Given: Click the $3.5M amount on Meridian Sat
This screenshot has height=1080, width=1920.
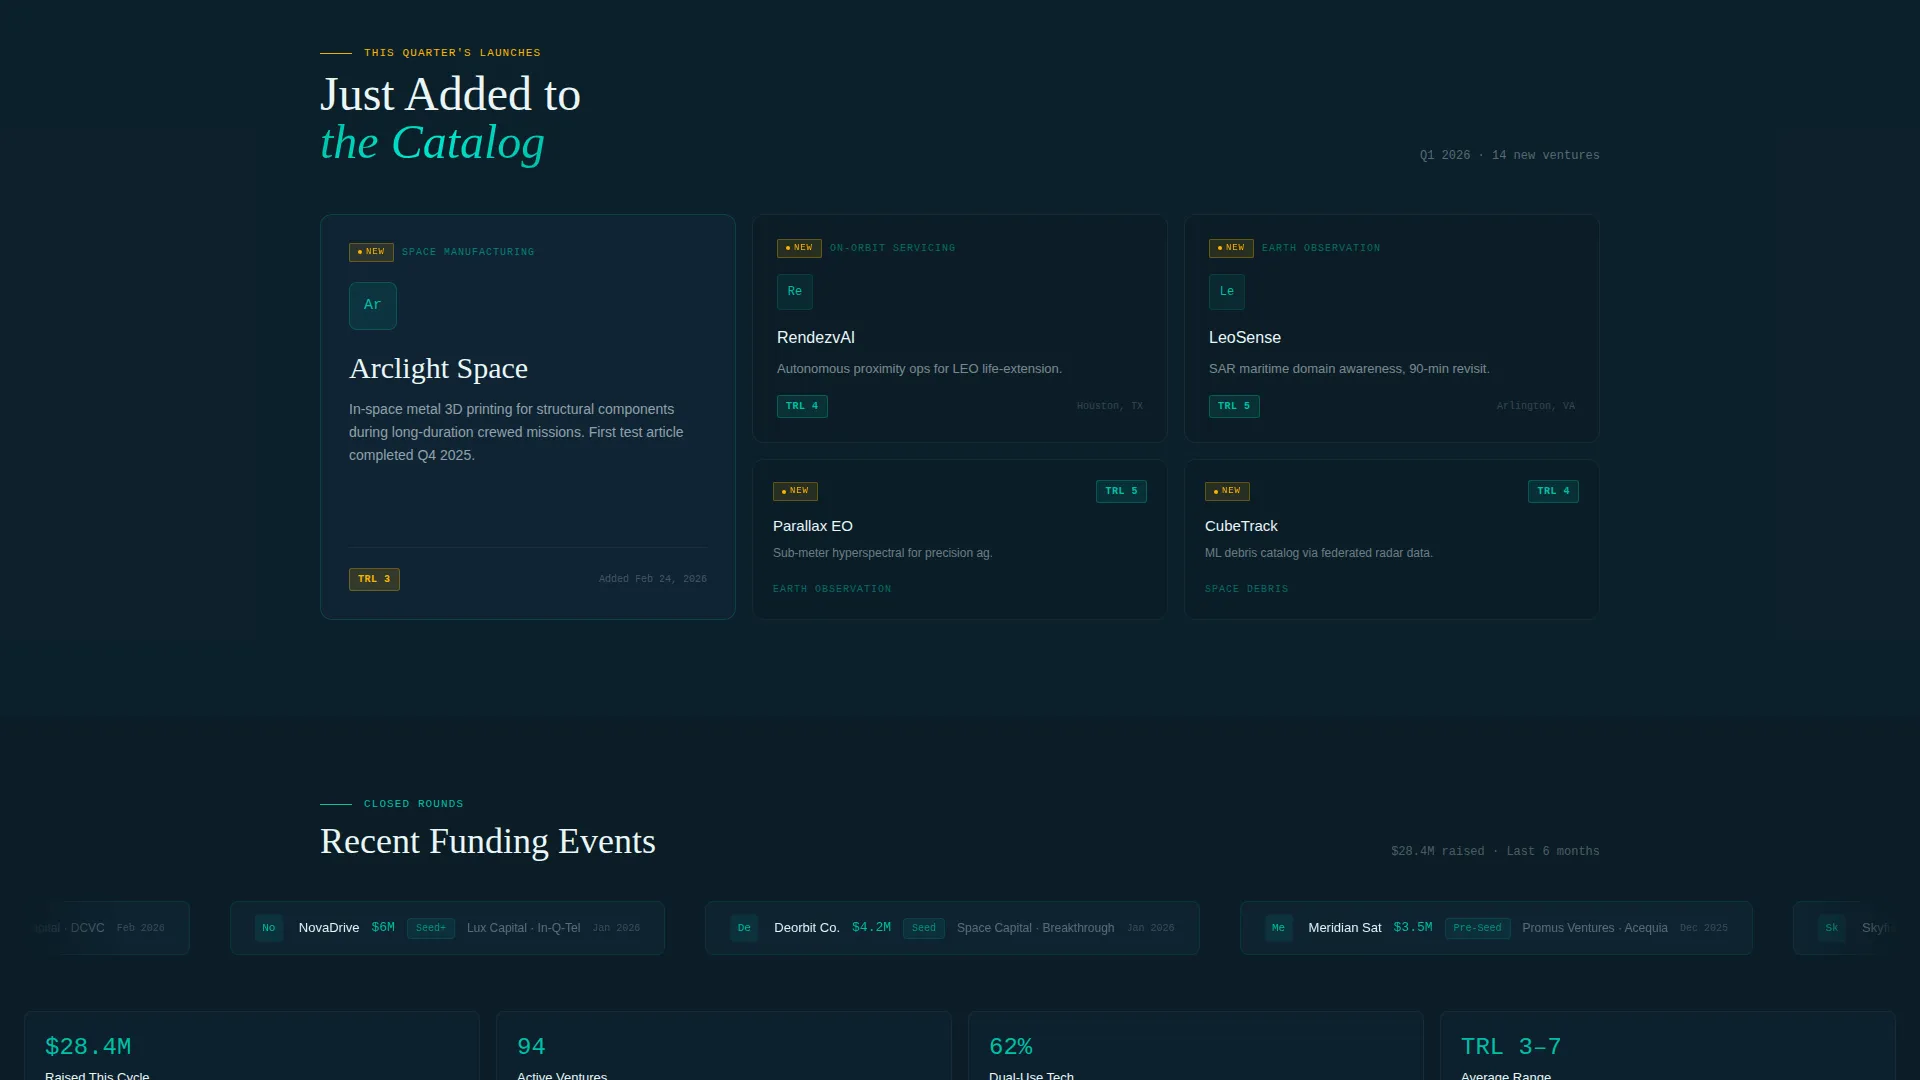Looking at the screenshot, I should pyautogui.click(x=1413, y=928).
